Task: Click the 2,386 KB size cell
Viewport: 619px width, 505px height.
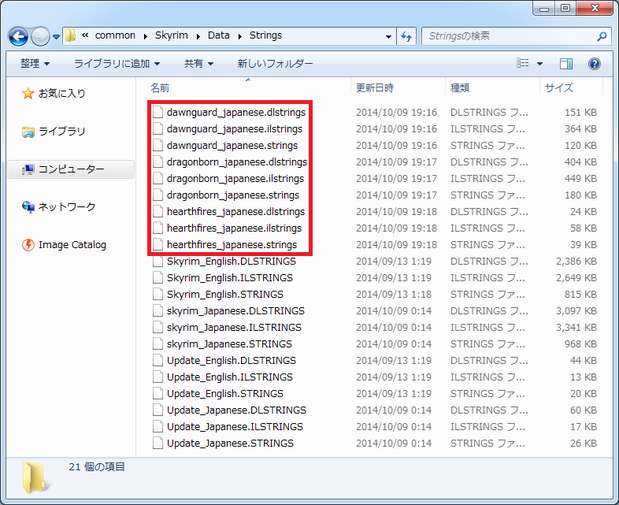Action: pos(576,261)
